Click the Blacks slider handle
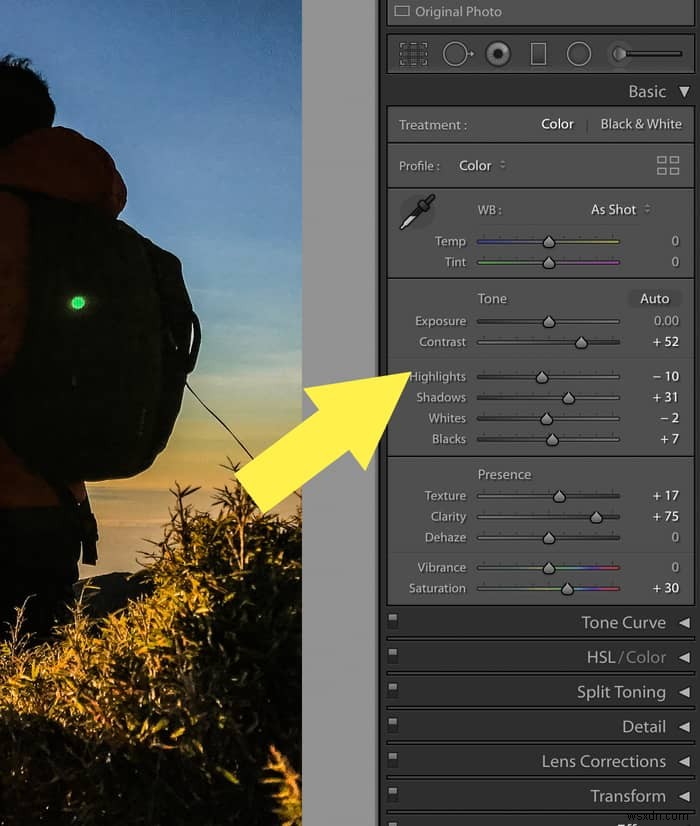Screen dimensions: 700x826 (552, 439)
